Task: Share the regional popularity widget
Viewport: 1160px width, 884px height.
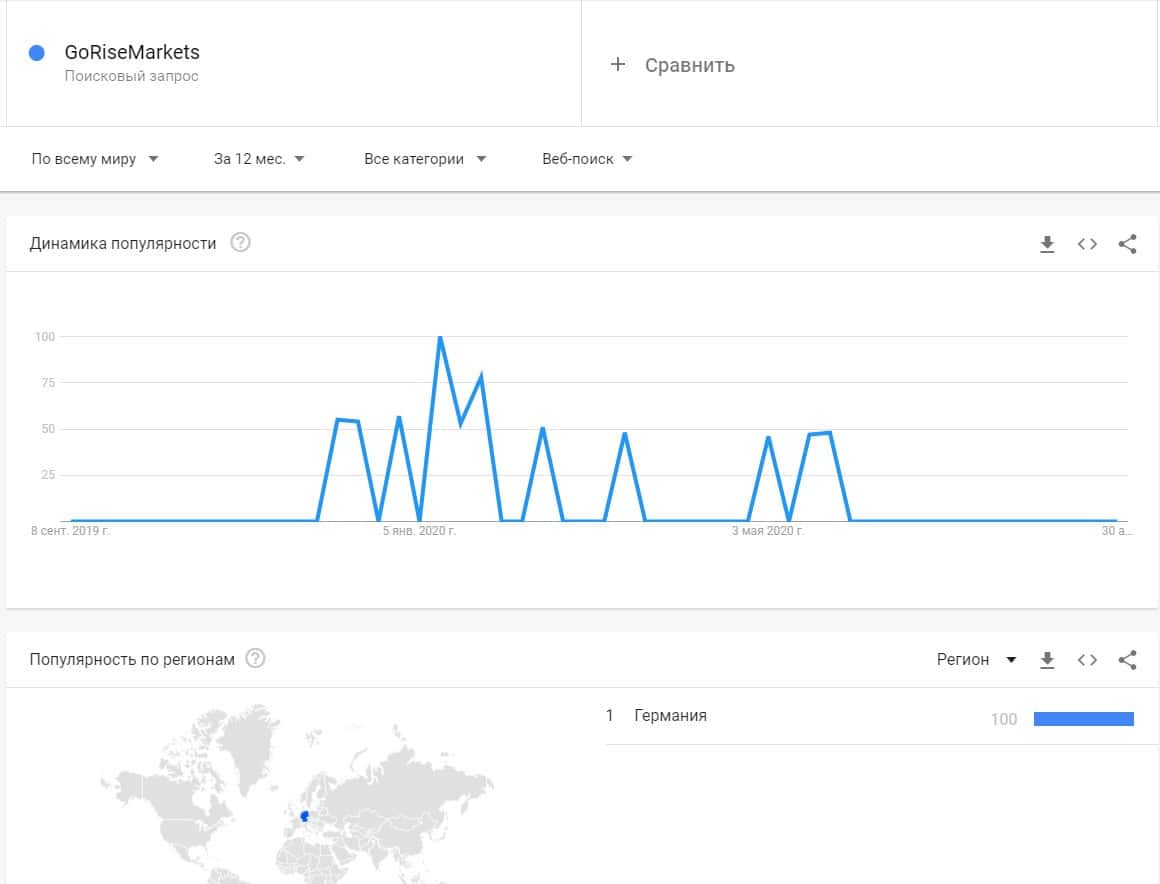Action: (x=1127, y=660)
